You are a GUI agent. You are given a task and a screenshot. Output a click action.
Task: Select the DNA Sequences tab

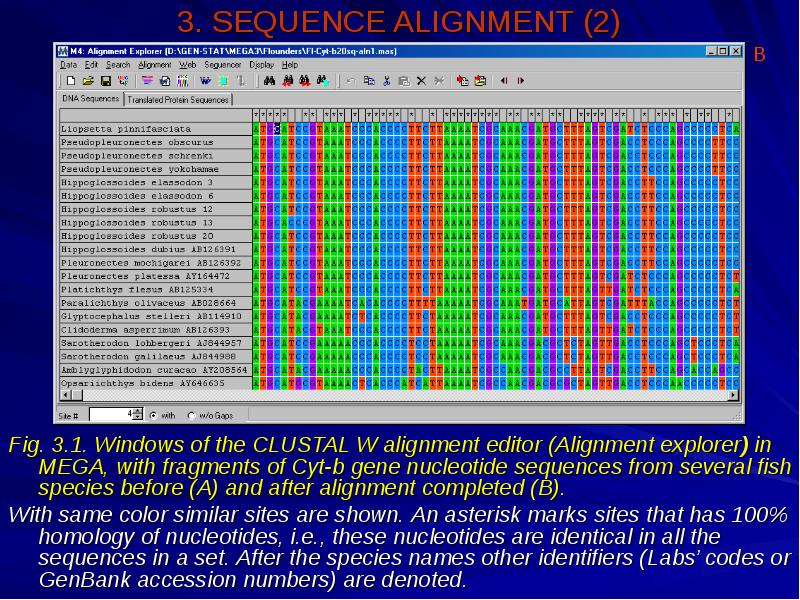[90, 99]
